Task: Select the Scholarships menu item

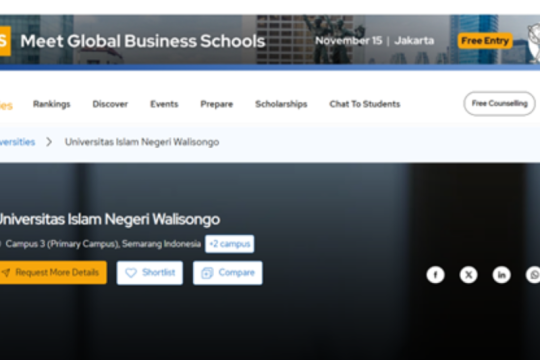Action: coord(281,104)
